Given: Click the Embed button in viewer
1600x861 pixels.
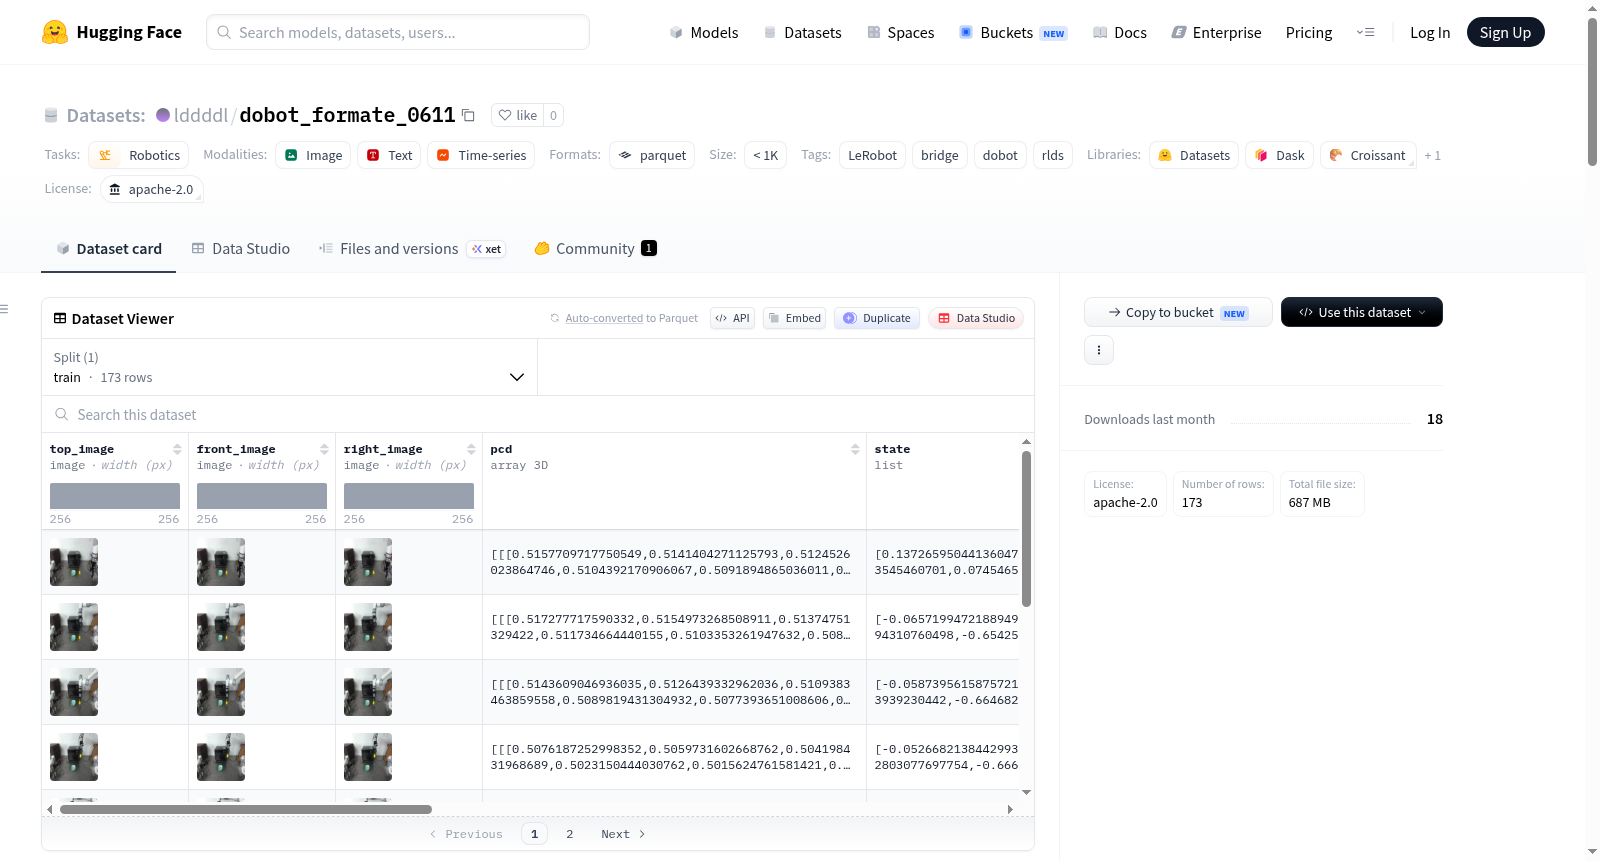Looking at the screenshot, I should click(x=794, y=318).
